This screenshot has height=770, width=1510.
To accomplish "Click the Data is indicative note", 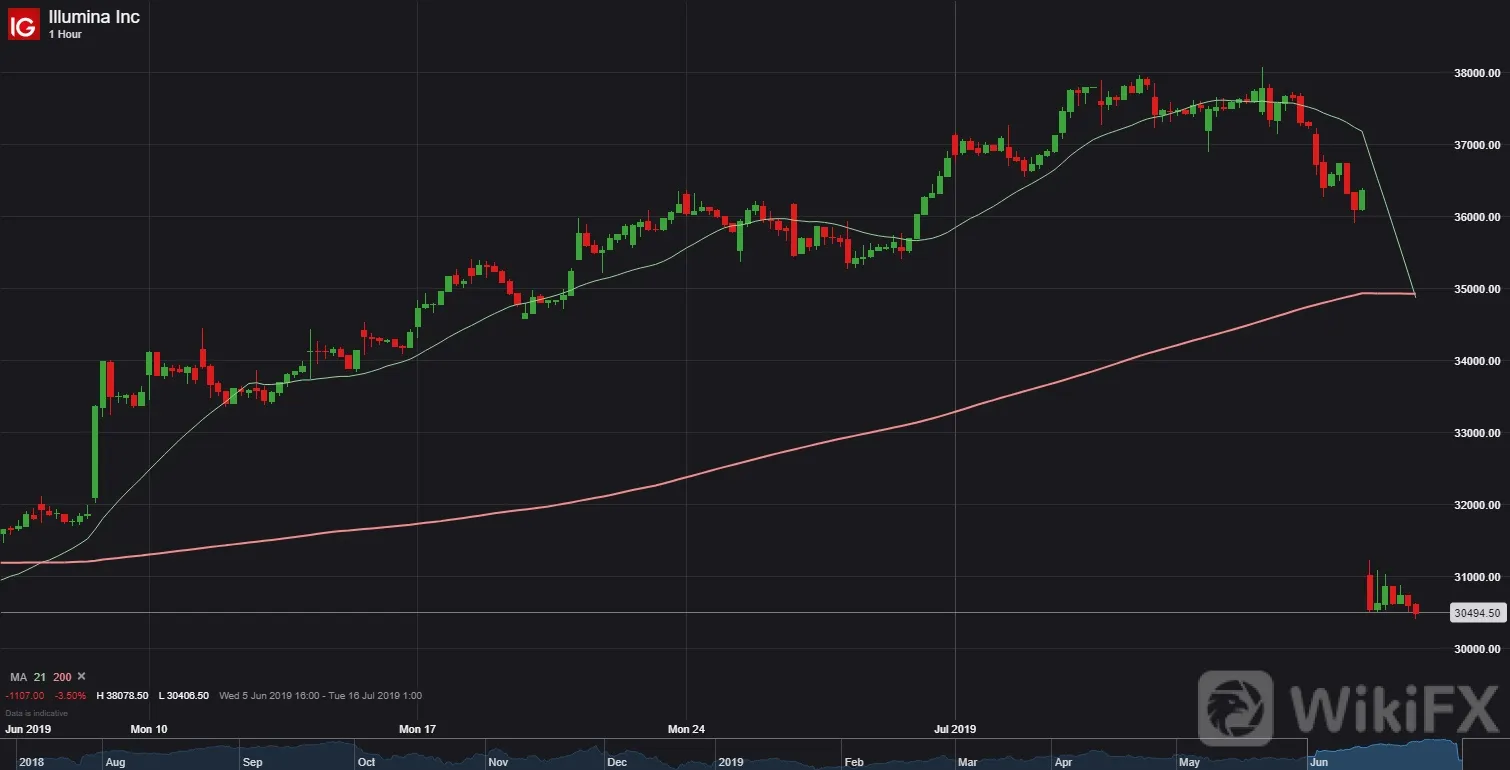I will [36, 713].
